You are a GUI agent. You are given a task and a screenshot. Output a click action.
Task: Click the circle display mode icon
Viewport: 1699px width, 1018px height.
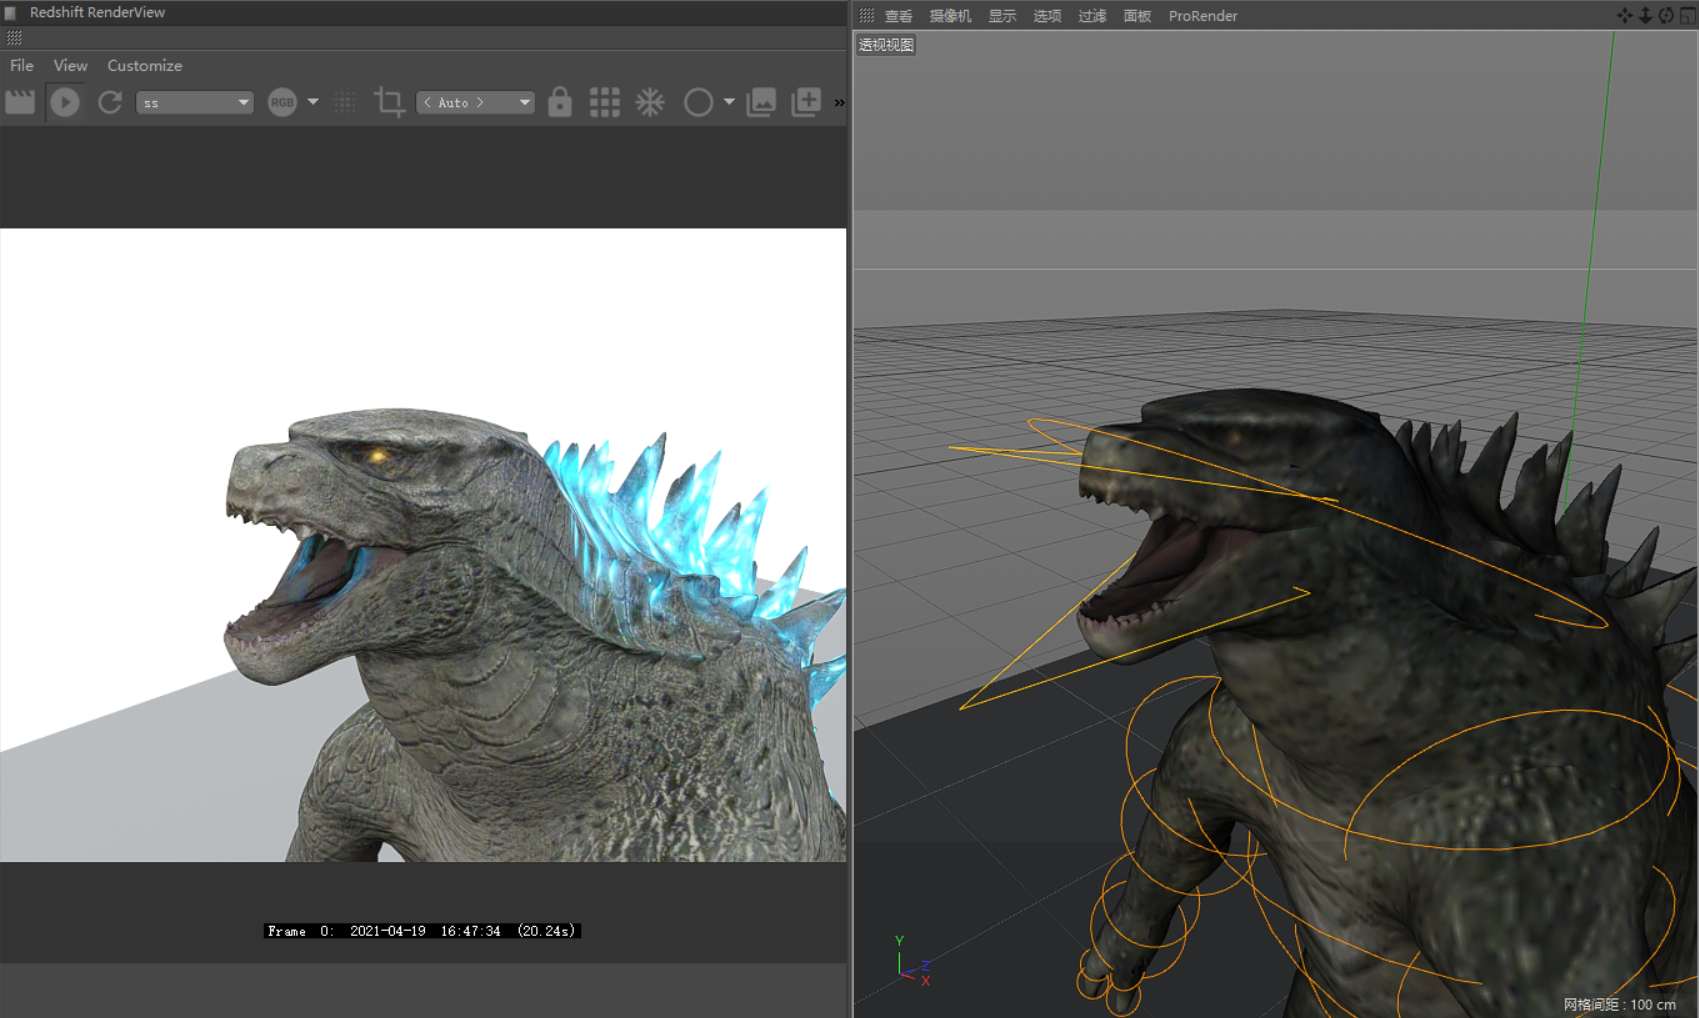click(698, 102)
